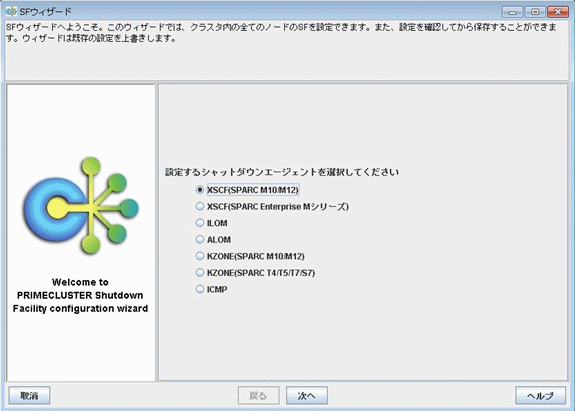Image resolution: width=575 pixels, height=411 pixels.
Task: Choose XSCF(SPARC Enterprise M series) shutdown agent
Action: (x=199, y=206)
